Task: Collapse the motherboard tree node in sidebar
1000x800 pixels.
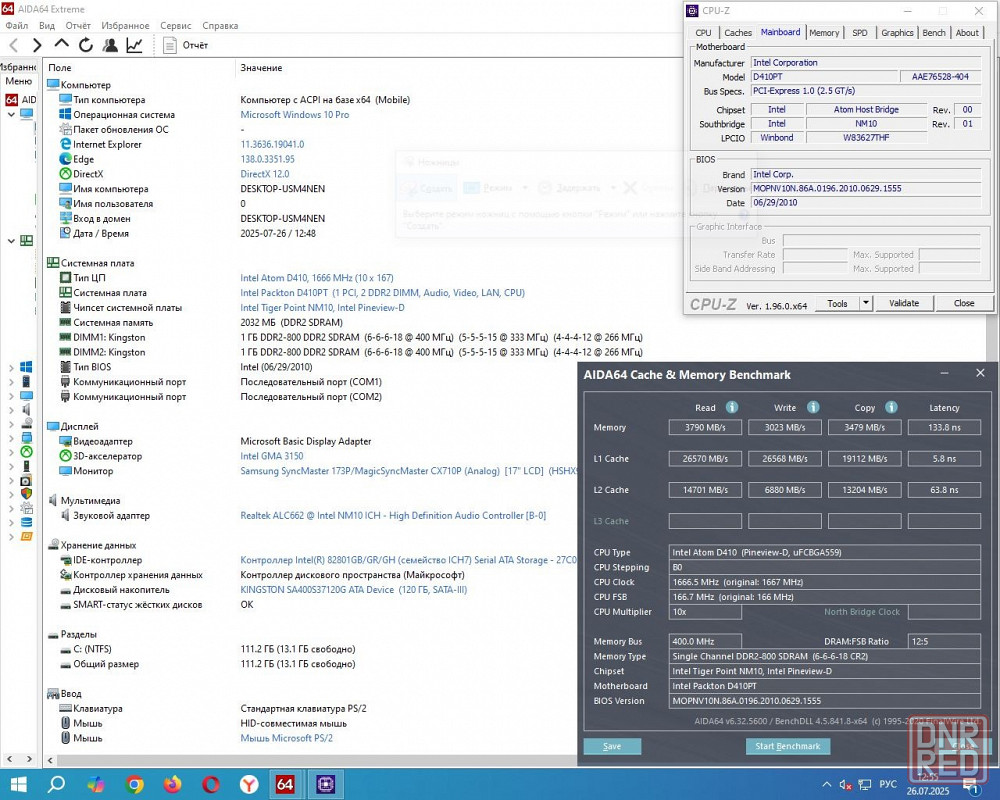Action: (x=11, y=241)
